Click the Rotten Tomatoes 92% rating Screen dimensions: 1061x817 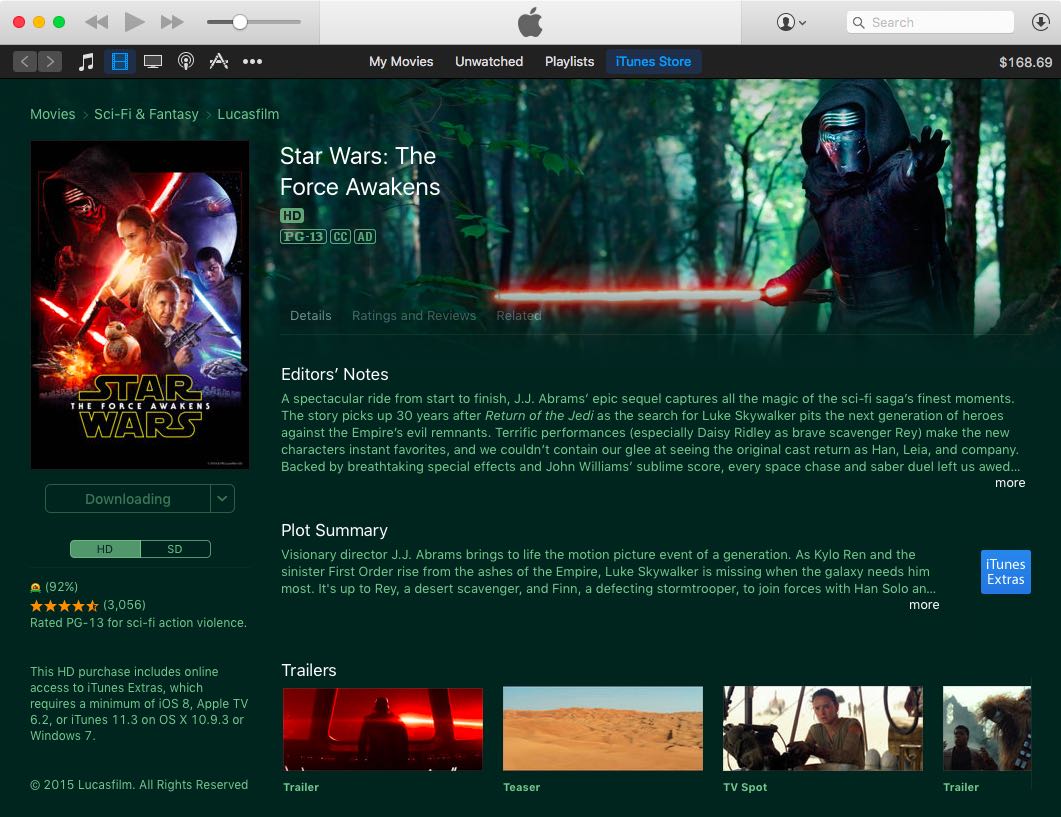pyautogui.click(x=54, y=587)
